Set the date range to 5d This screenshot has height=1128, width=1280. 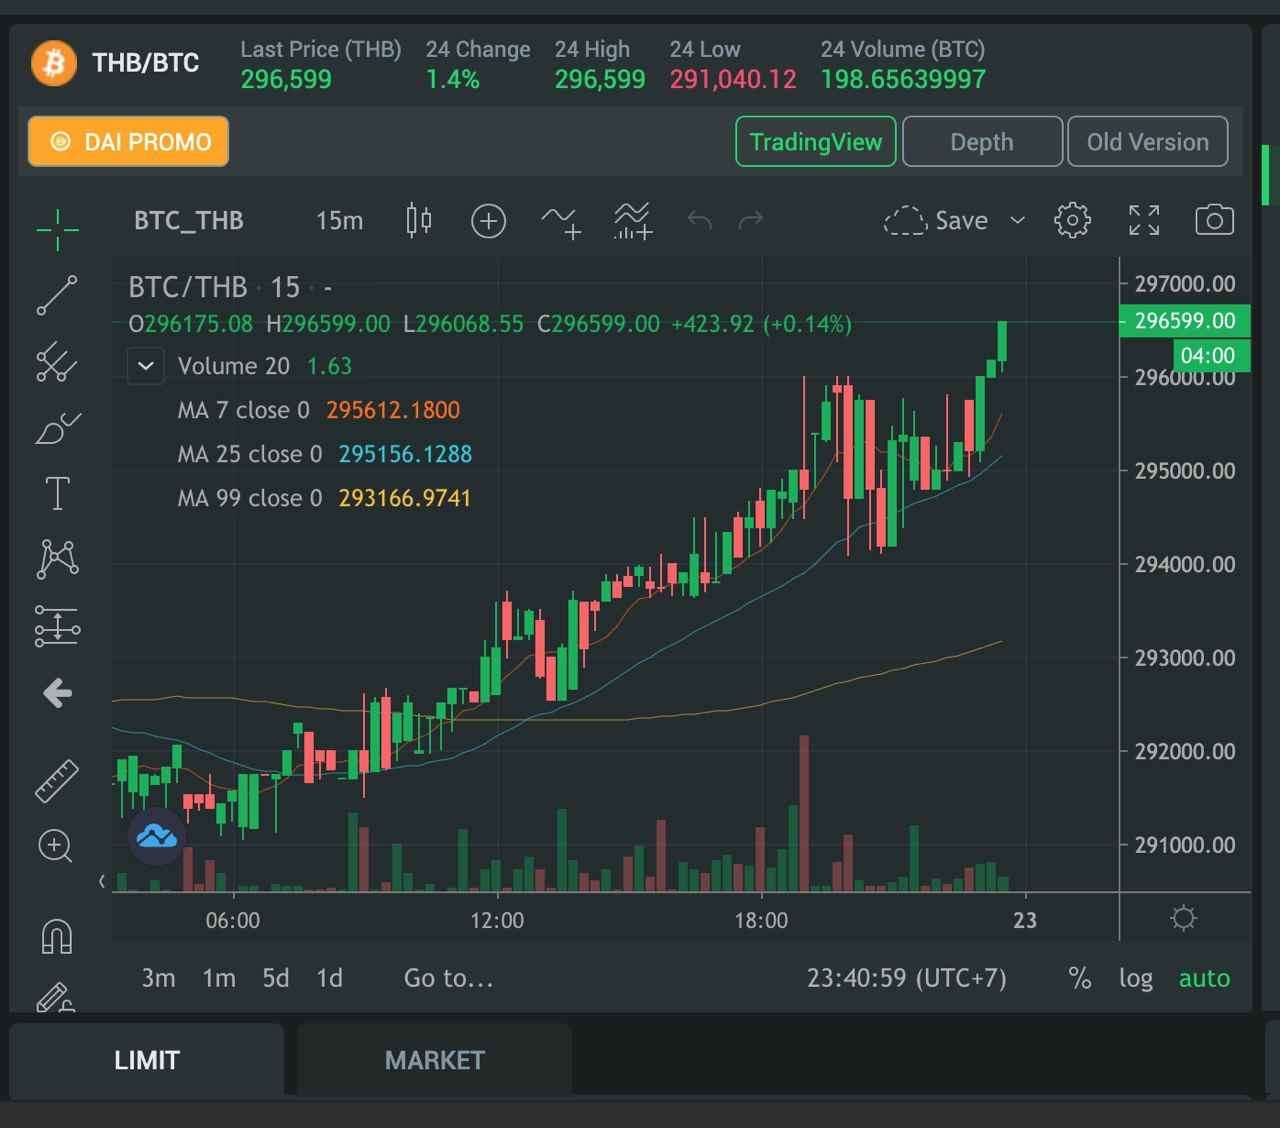click(x=276, y=978)
